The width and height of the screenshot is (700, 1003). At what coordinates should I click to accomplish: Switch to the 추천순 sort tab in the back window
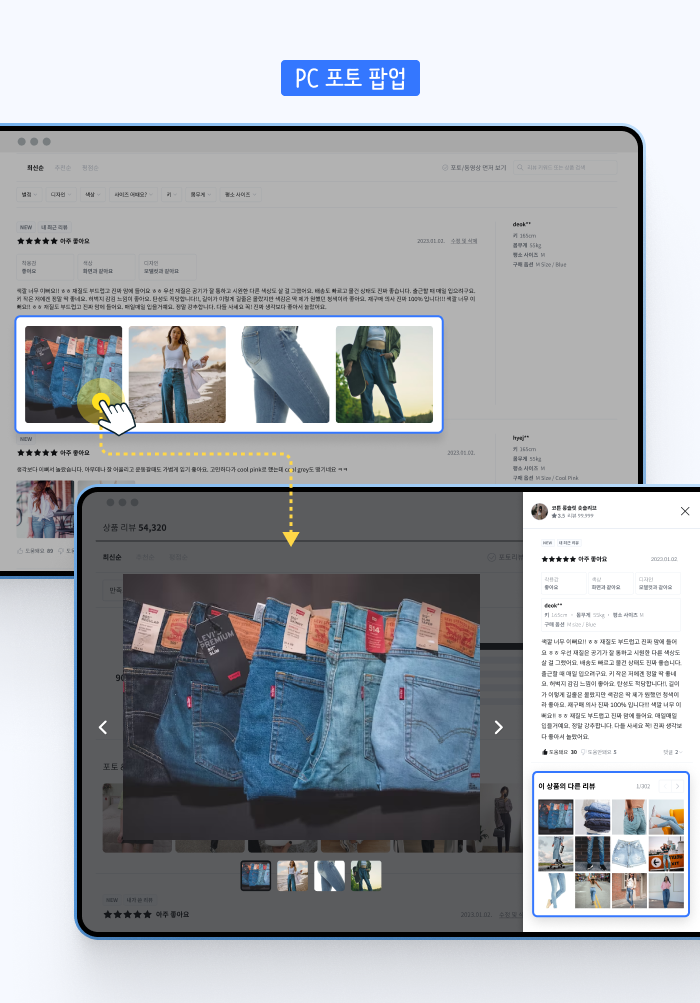63,168
